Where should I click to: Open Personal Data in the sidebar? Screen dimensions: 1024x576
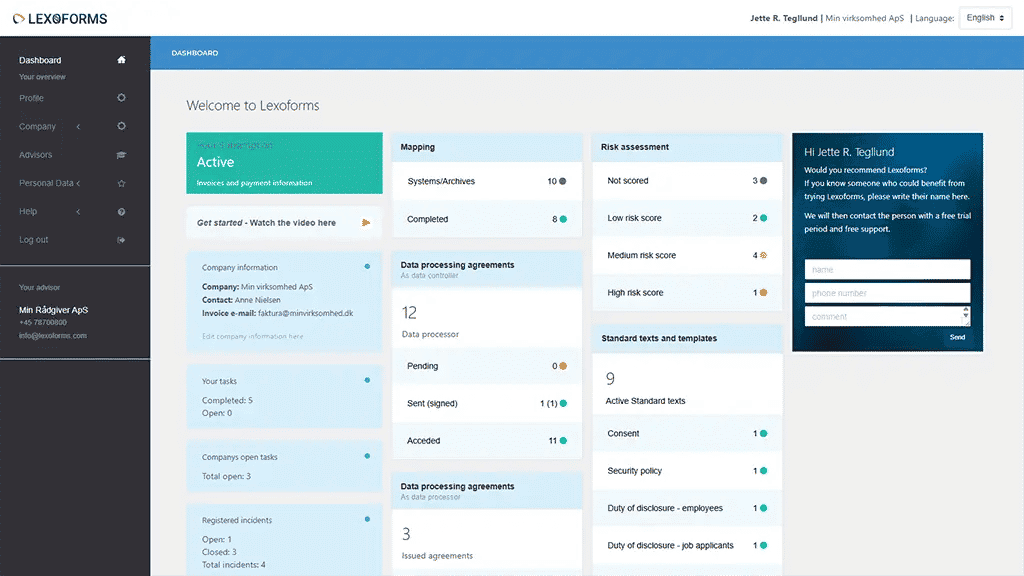coord(46,183)
